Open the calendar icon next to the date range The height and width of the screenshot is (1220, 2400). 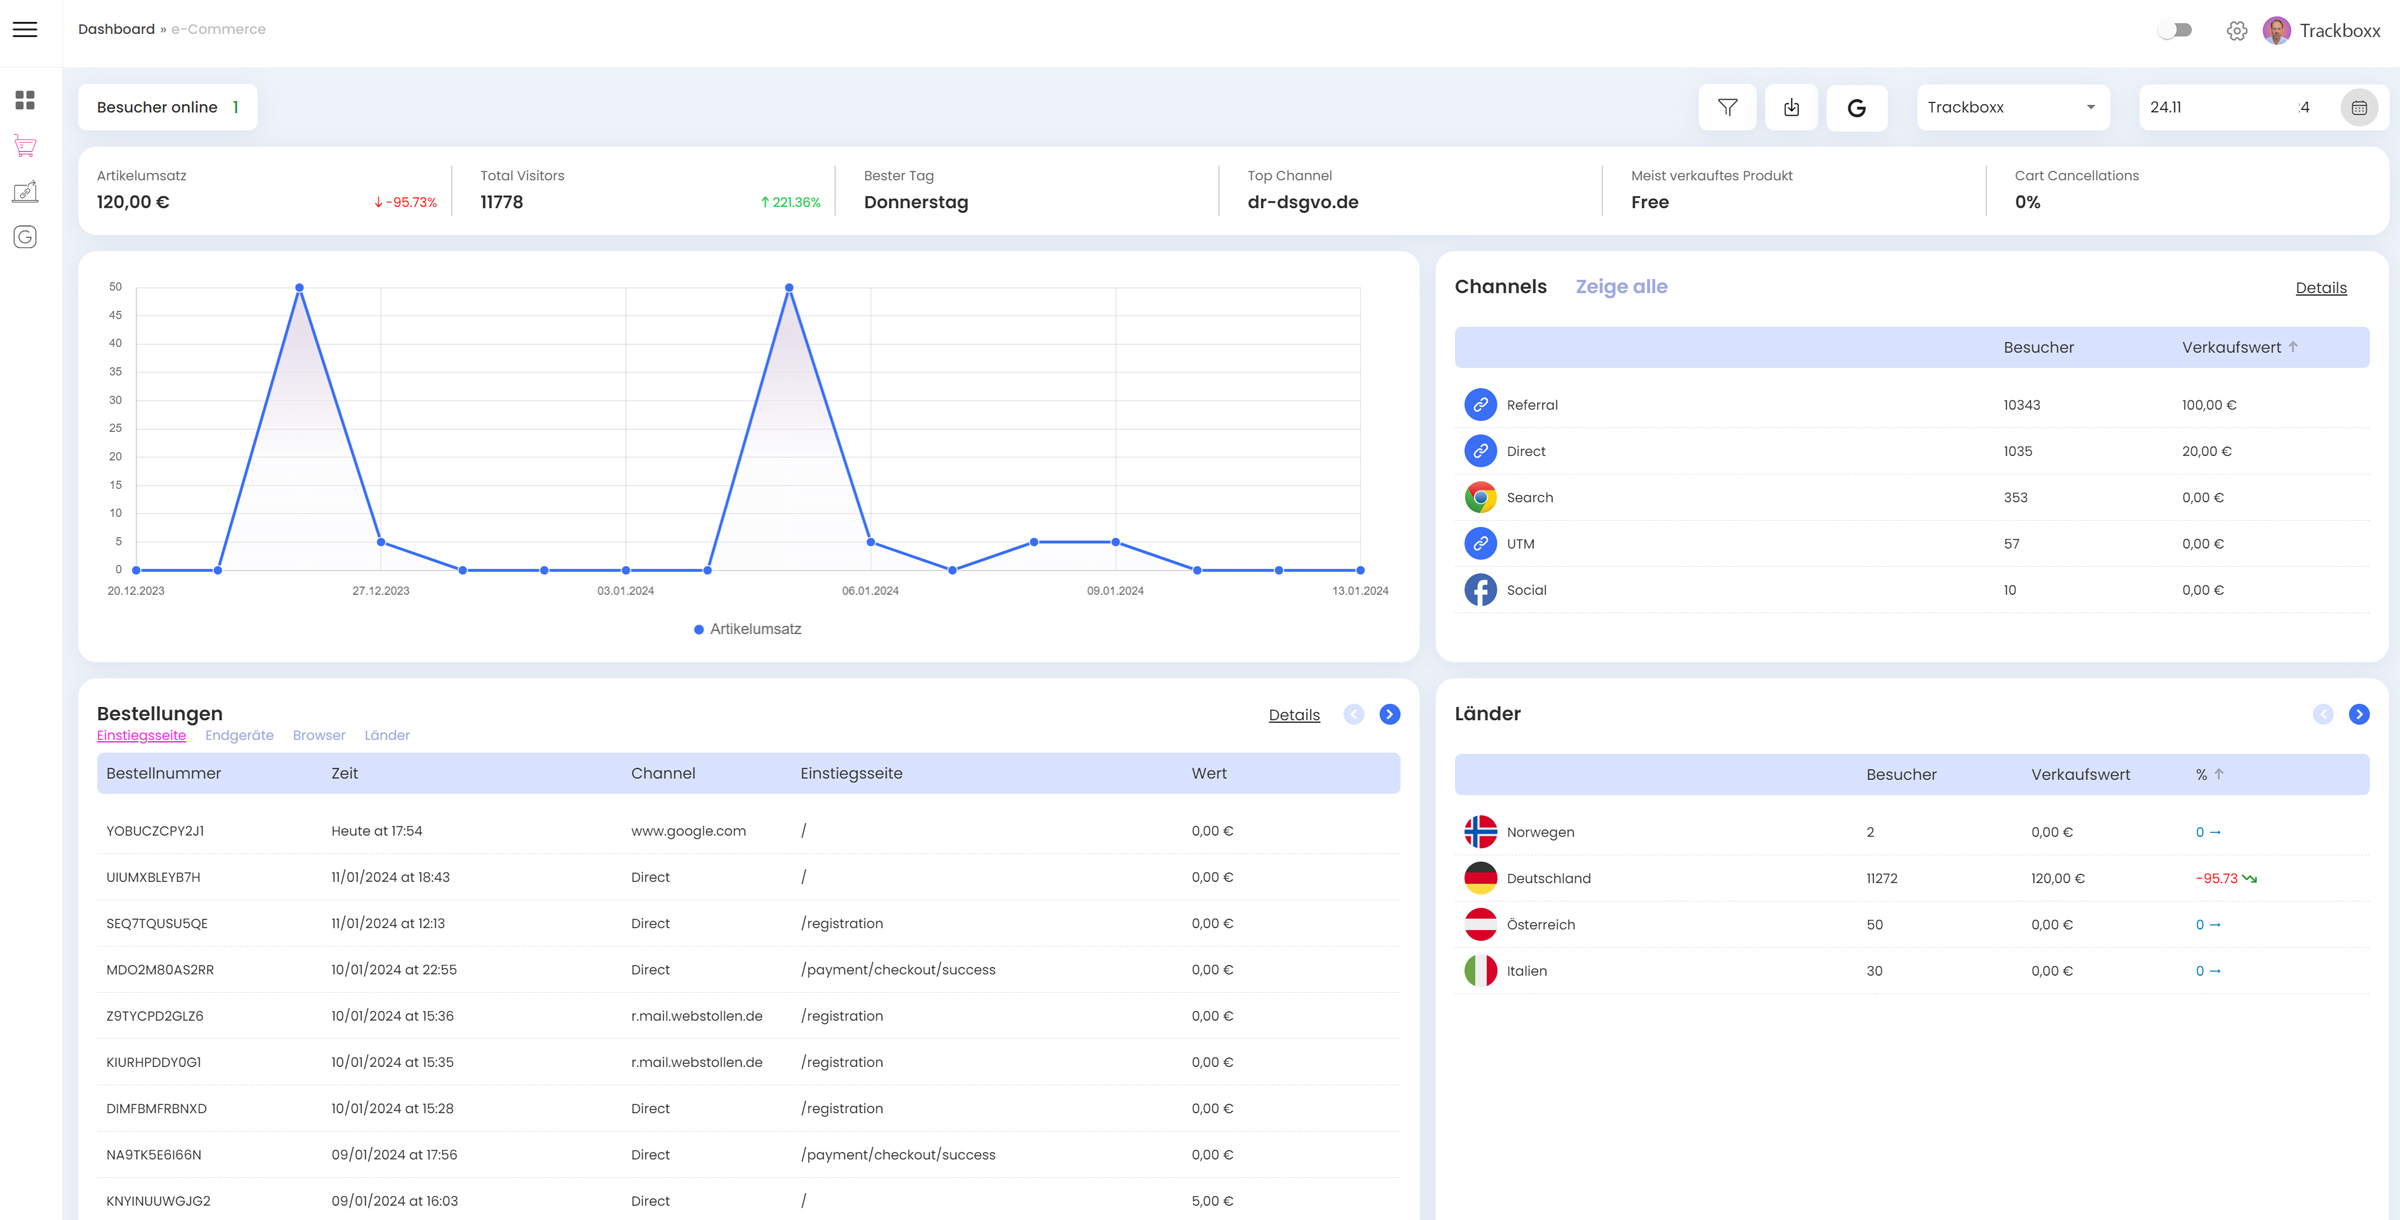pos(2360,107)
